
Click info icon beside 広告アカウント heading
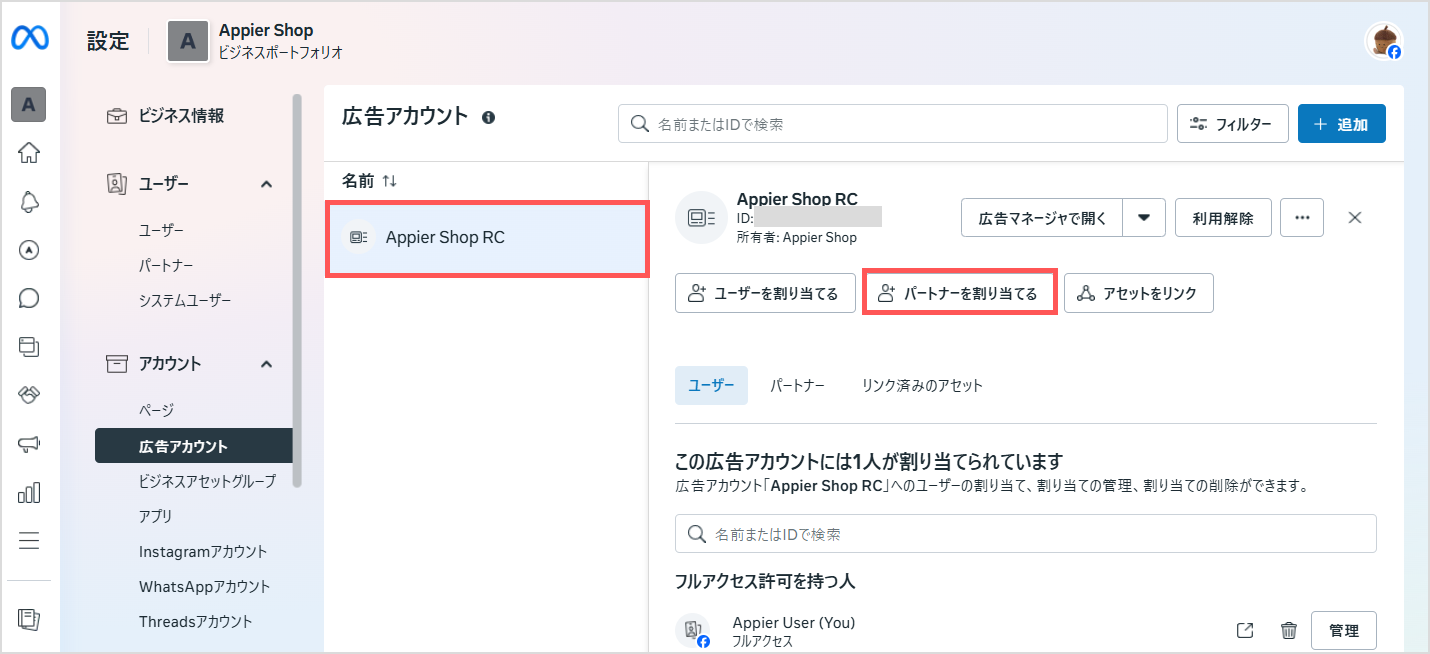tap(488, 117)
